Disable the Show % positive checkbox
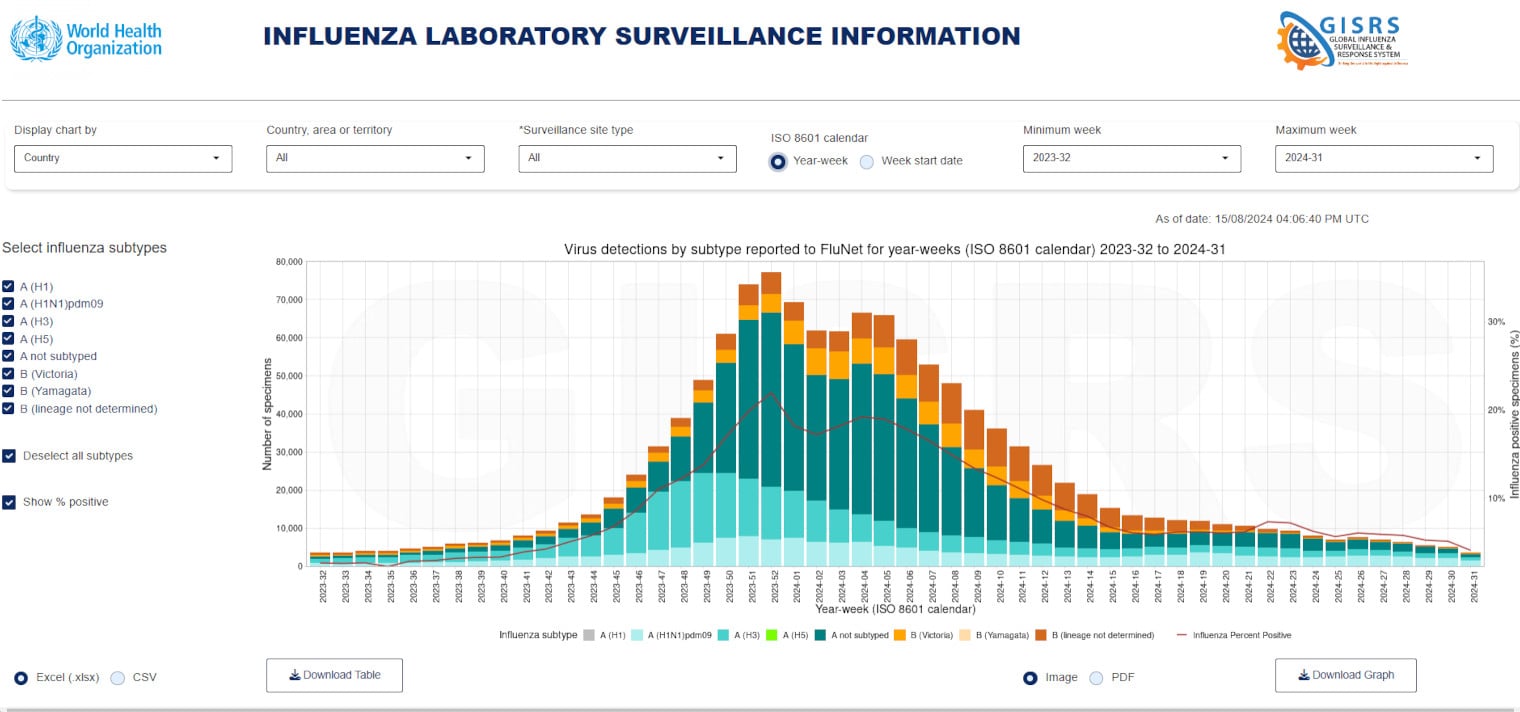Viewport: 1520px width, 712px height. [9, 502]
